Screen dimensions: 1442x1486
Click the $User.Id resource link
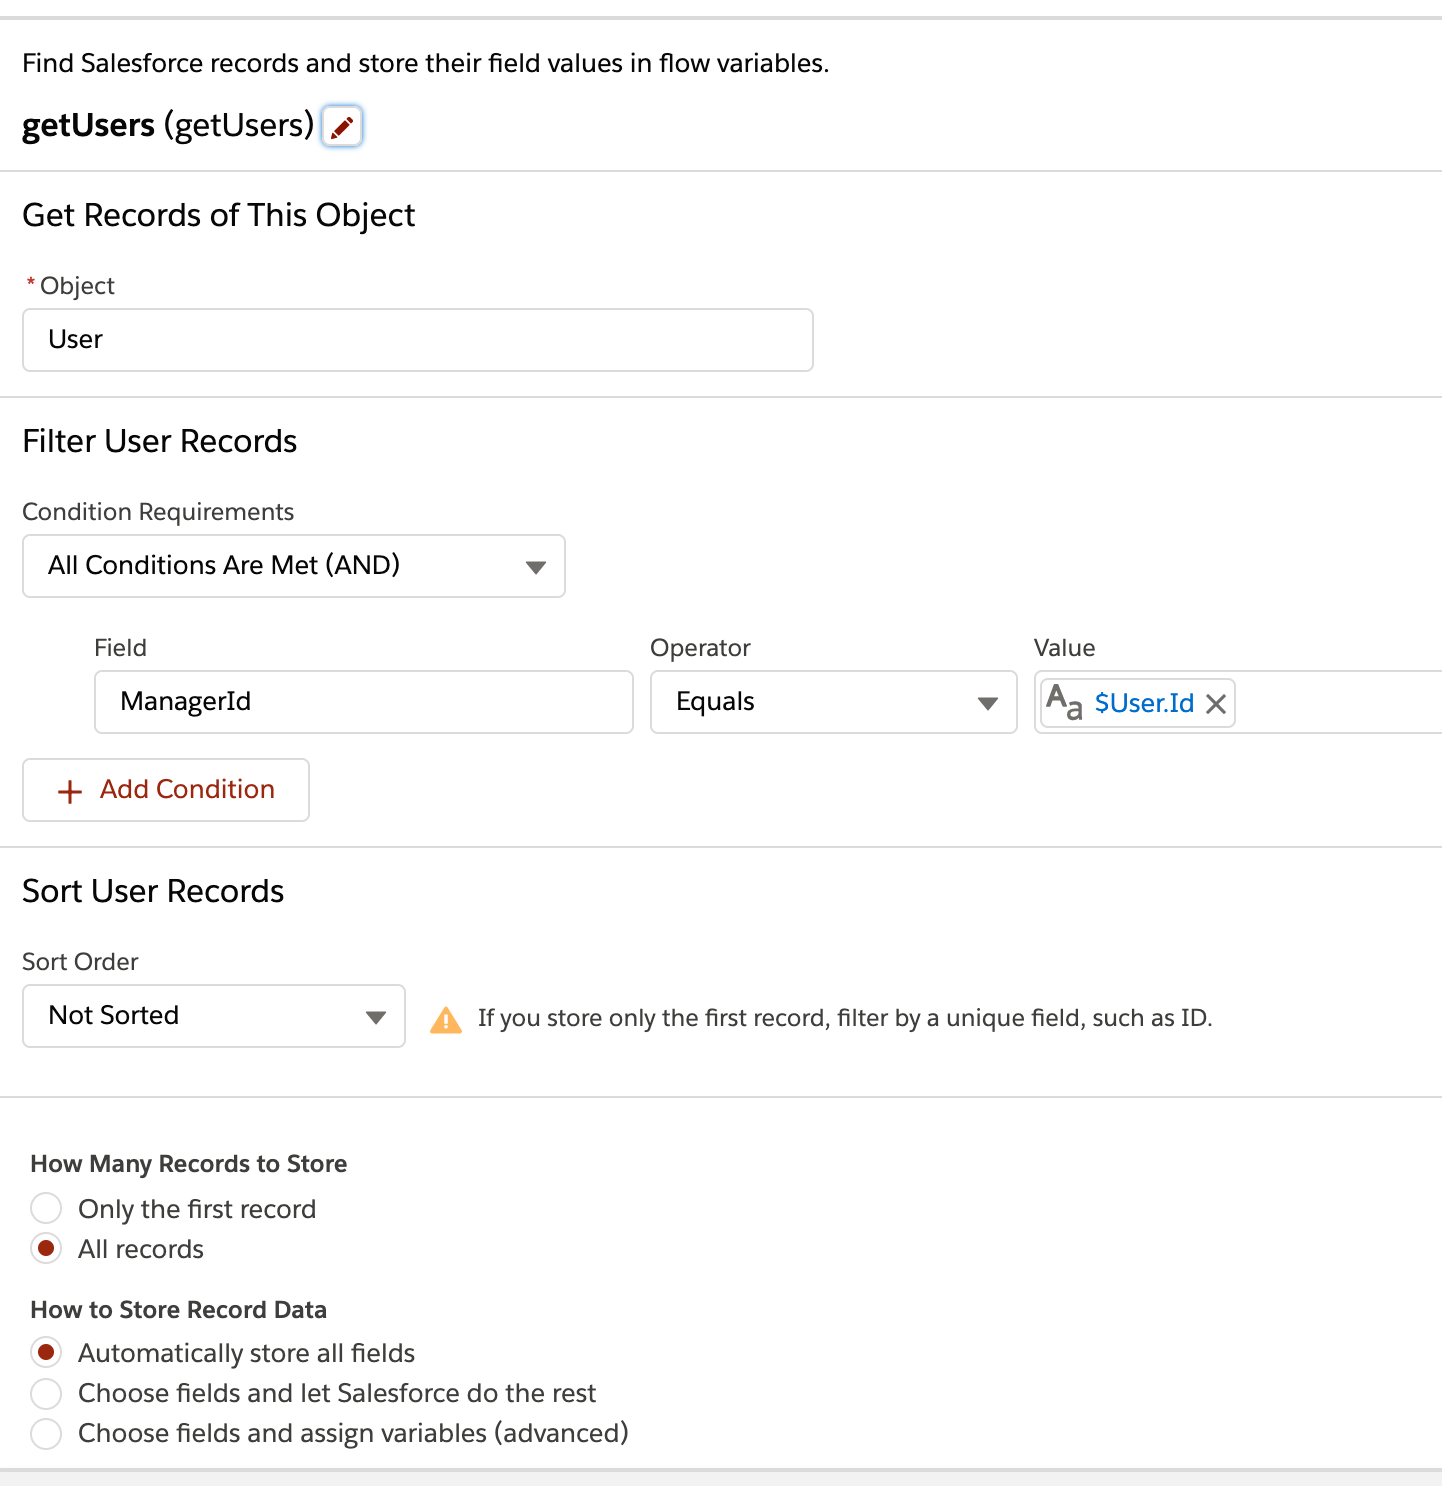click(1144, 703)
